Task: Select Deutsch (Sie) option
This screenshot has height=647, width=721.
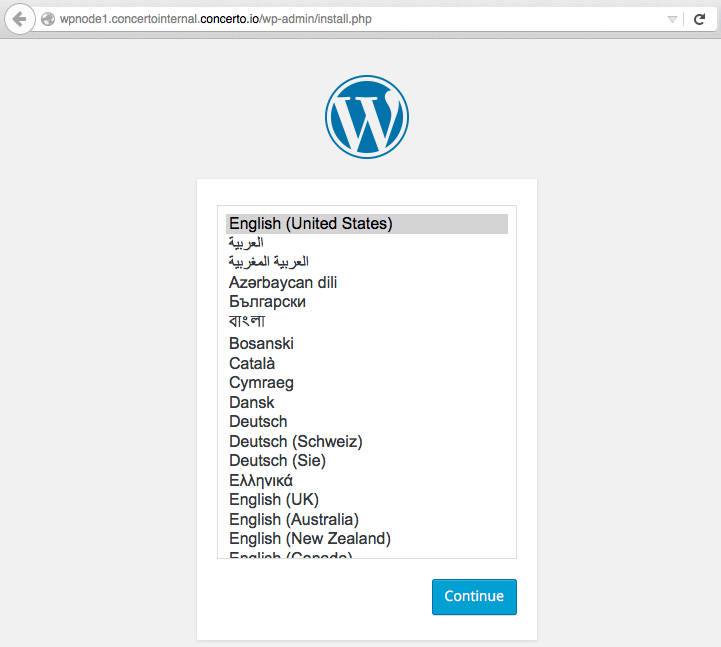Action: pyautogui.click(x=367, y=461)
